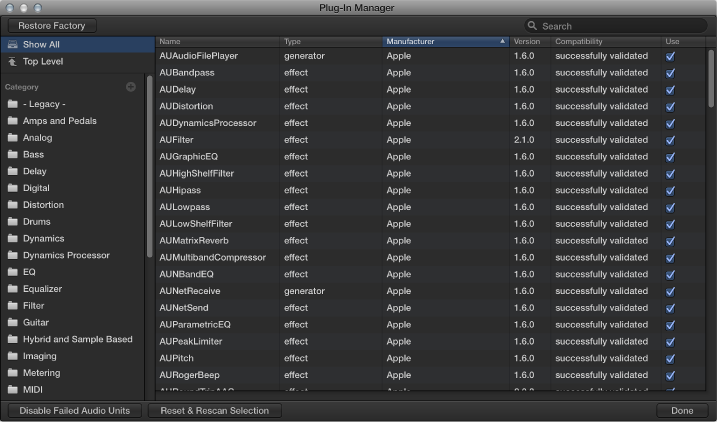The image size is (718, 422).
Task: Sort by the Manufacturer column header
Action: (x=446, y=41)
